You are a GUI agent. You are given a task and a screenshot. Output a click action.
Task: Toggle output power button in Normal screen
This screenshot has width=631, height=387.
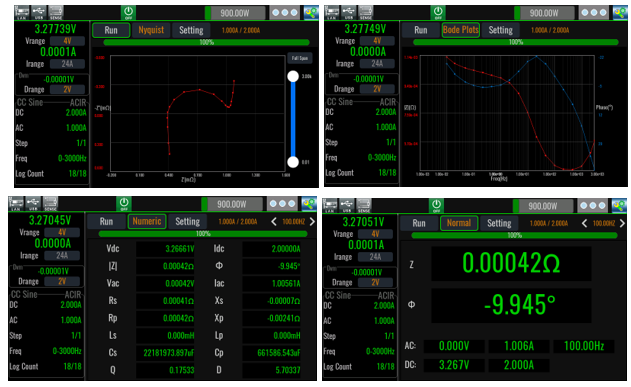436,206
